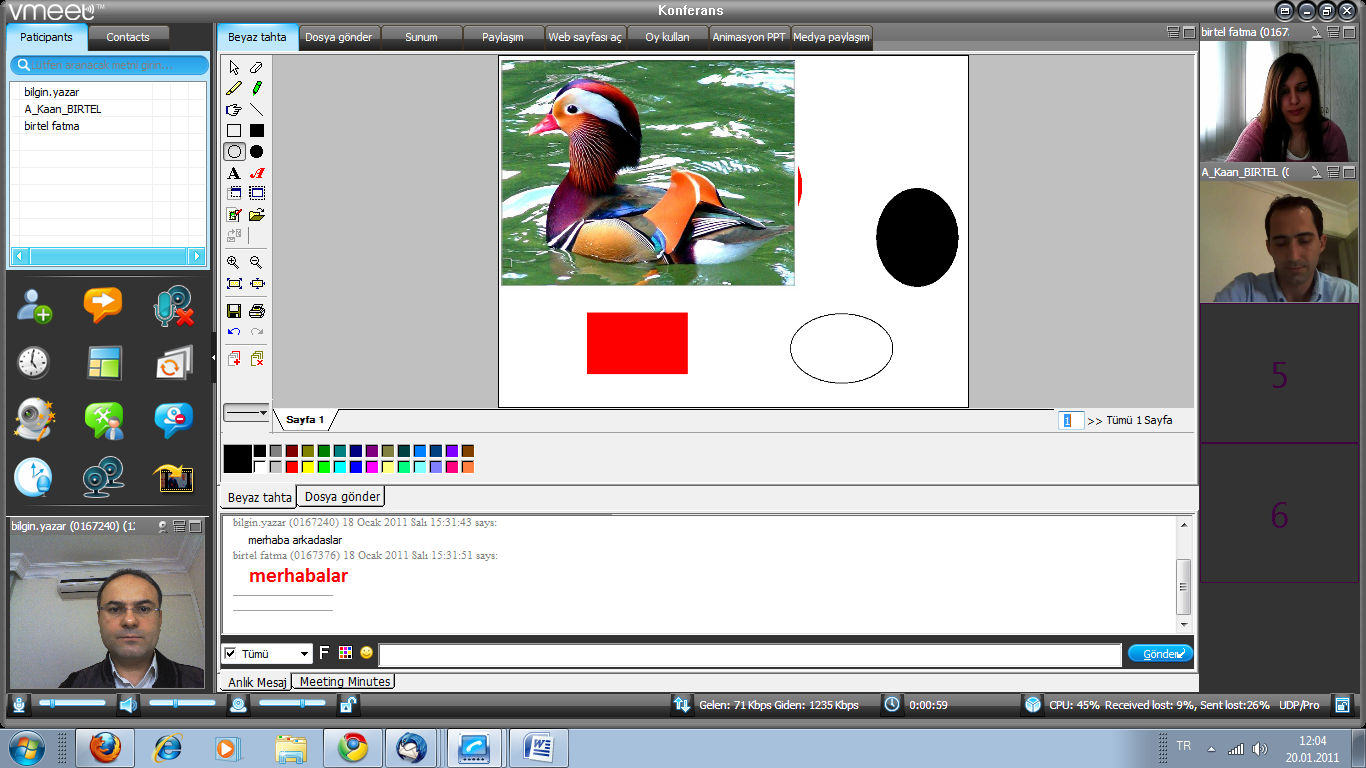Pick the green highlighter tool
Viewport: 1366px width, 768px height.
click(x=257, y=88)
